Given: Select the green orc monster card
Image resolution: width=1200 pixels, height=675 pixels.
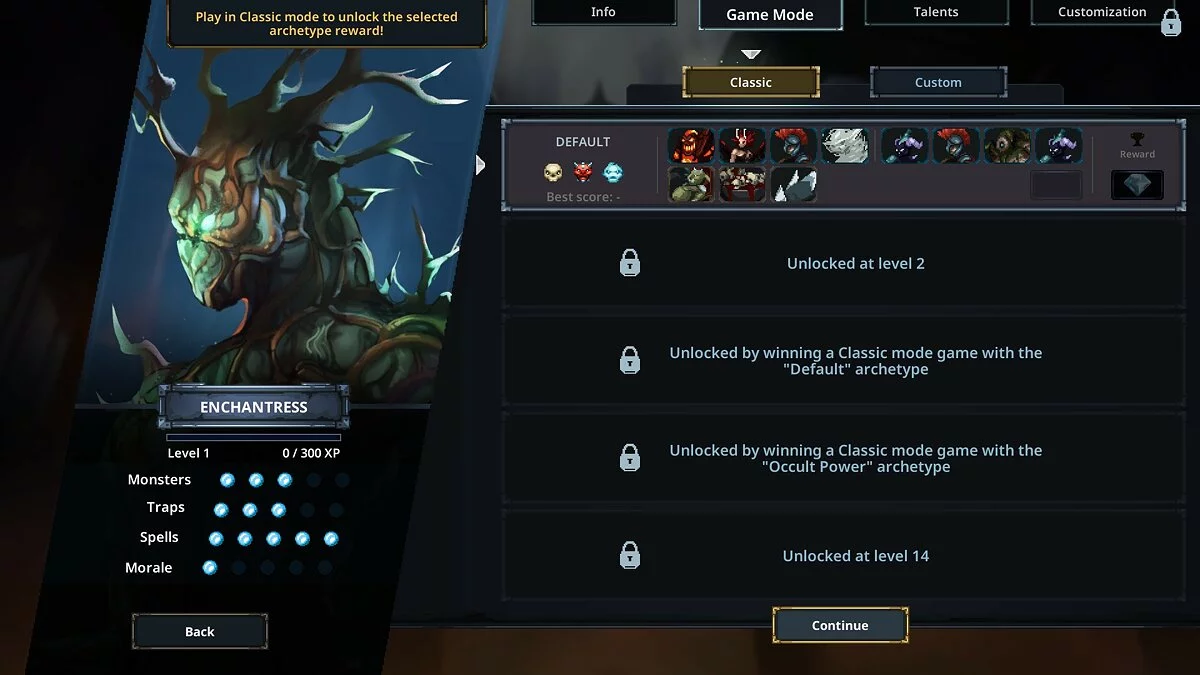Looking at the screenshot, I should click(692, 185).
